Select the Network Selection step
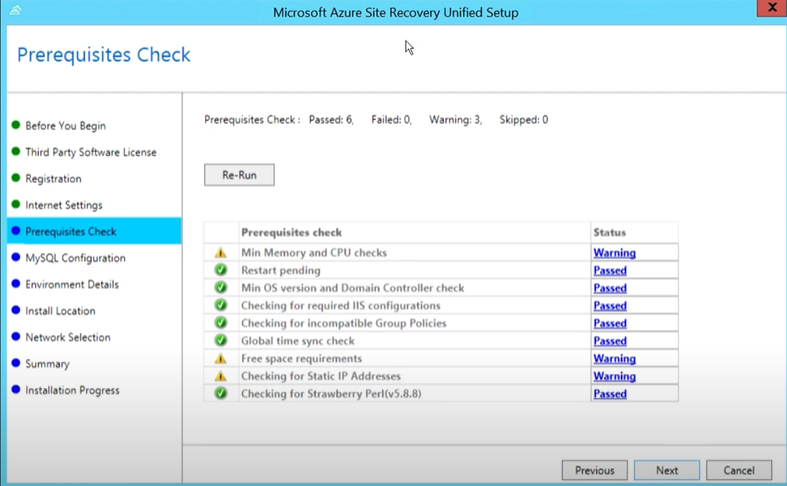 (68, 337)
